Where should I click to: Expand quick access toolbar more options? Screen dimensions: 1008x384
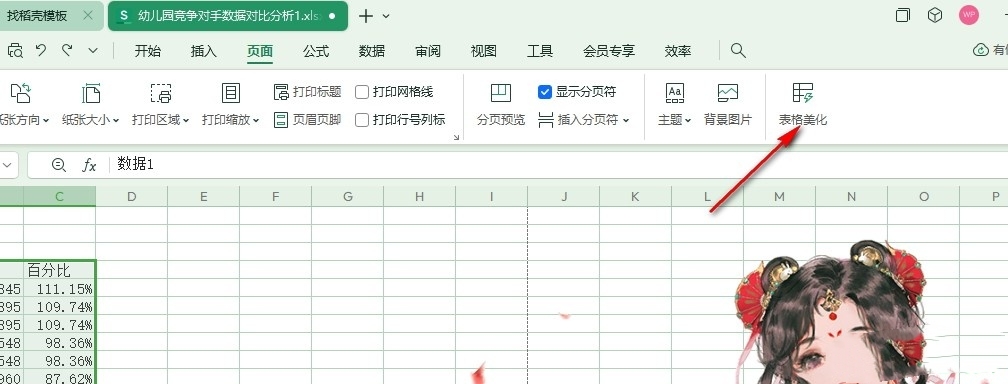point(93,51)
